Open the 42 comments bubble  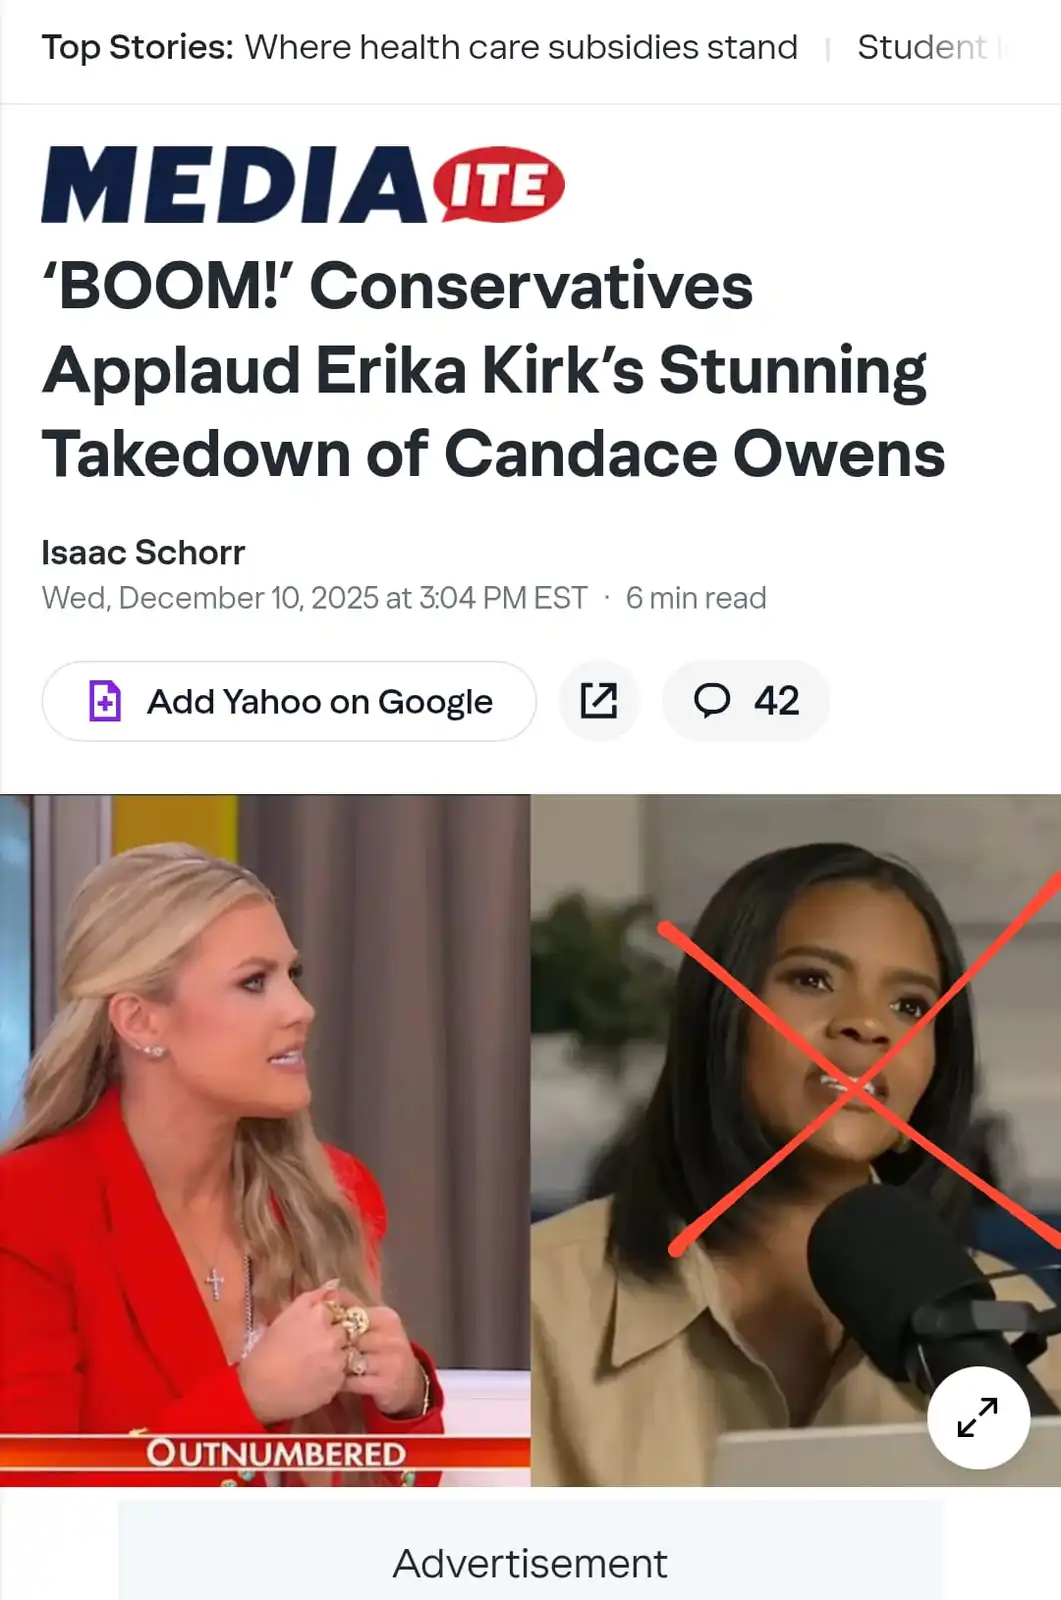point(746,701)
